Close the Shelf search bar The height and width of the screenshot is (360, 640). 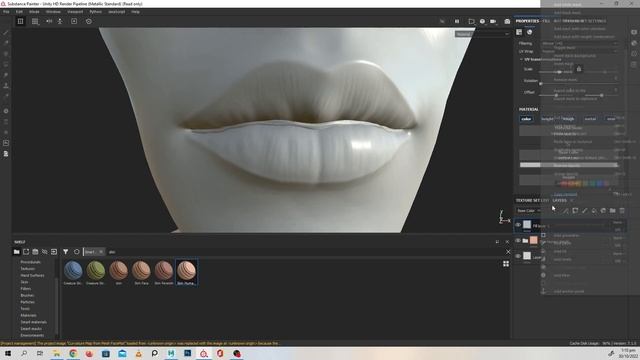point(508,252)
